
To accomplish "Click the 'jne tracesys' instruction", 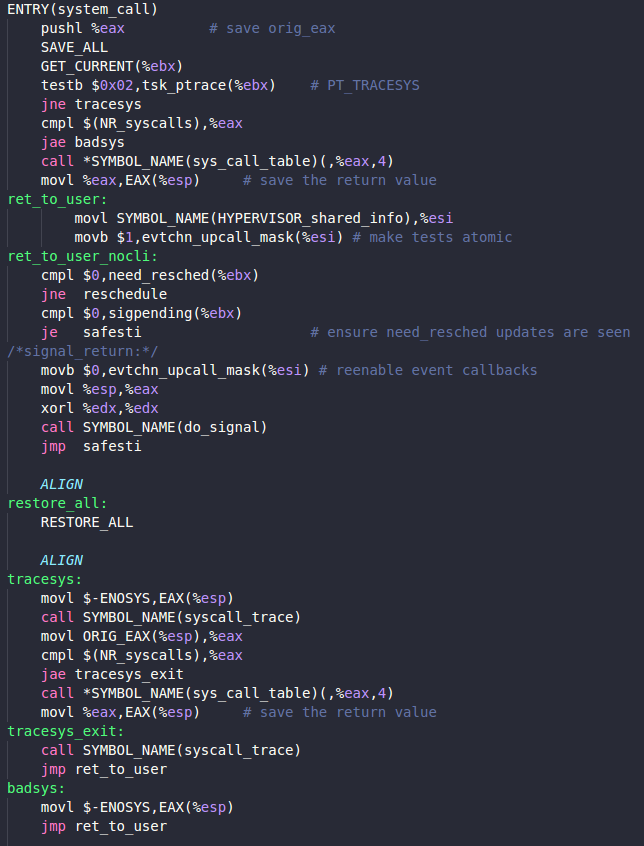I will click(91, 104).
